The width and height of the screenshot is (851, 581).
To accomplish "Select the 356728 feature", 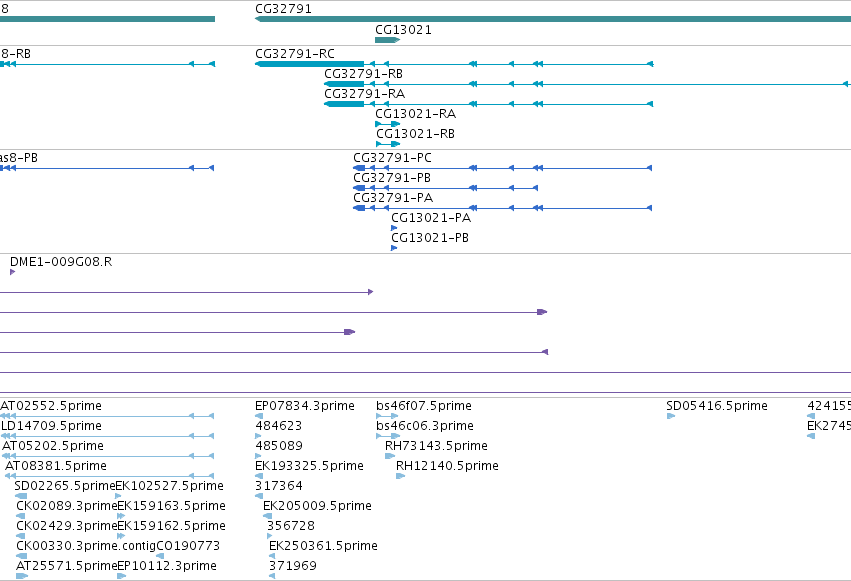I will coord(270,536).
